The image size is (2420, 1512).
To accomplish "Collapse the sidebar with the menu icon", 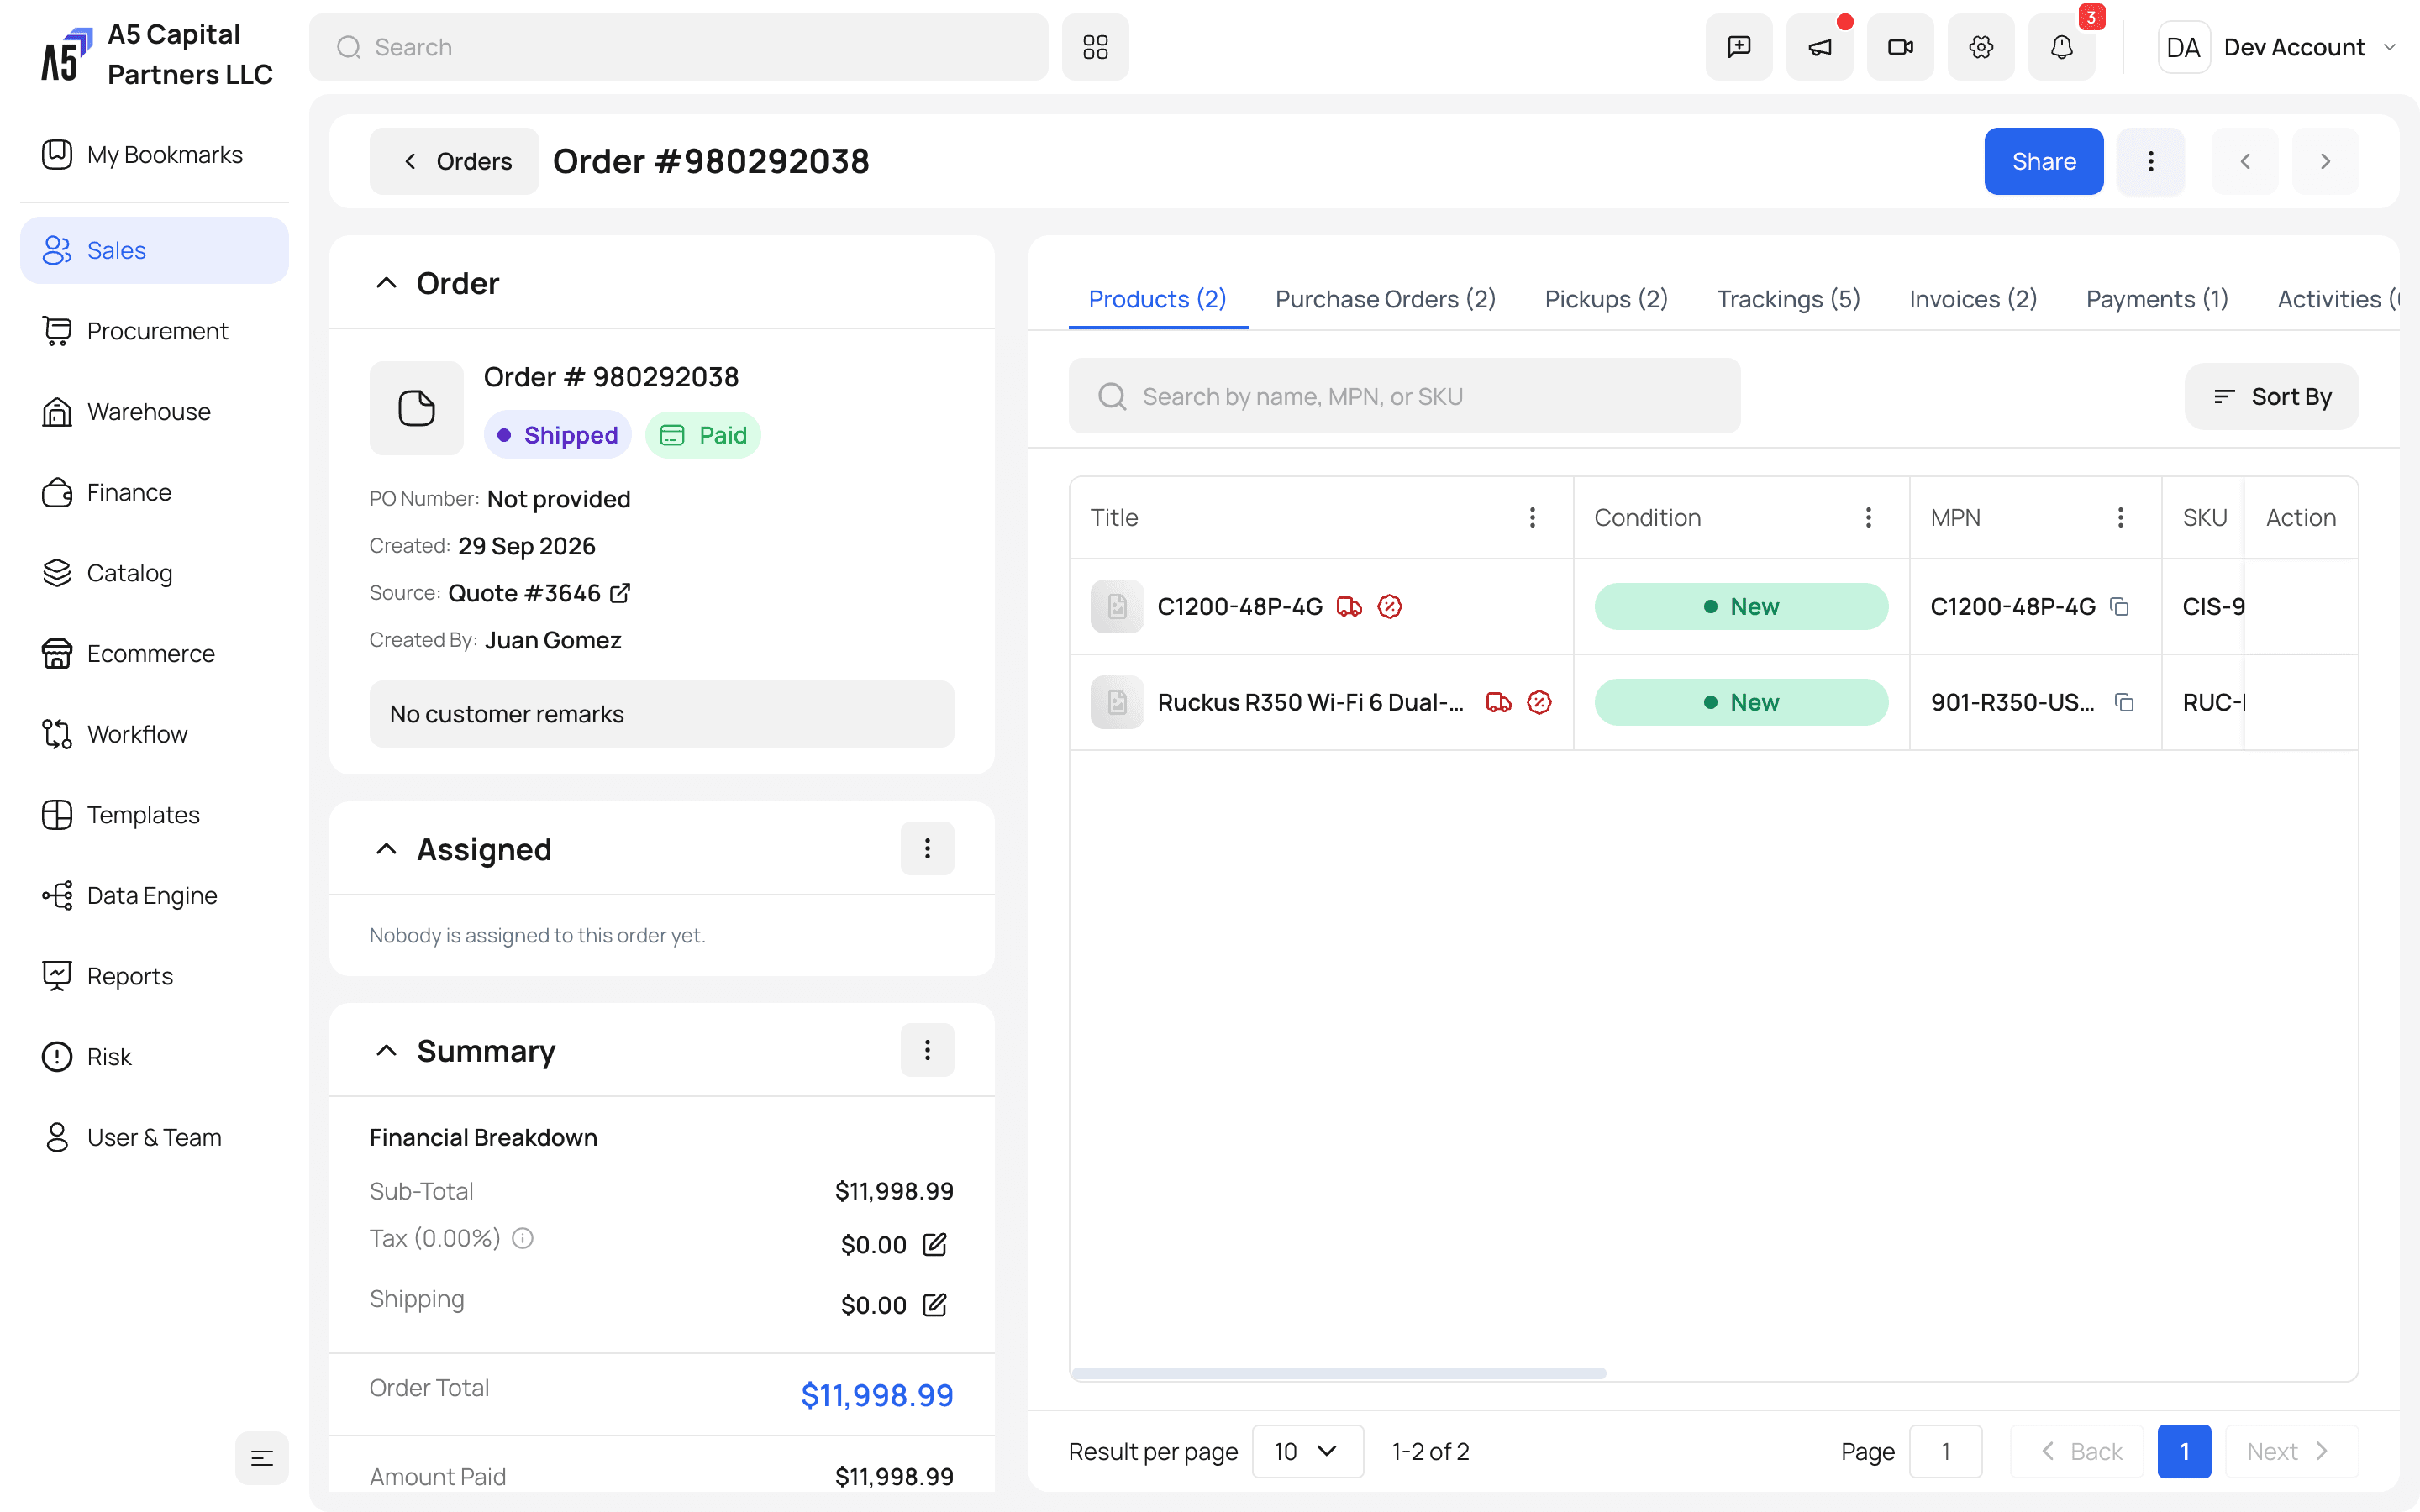I will click(x=262, y=1458).
